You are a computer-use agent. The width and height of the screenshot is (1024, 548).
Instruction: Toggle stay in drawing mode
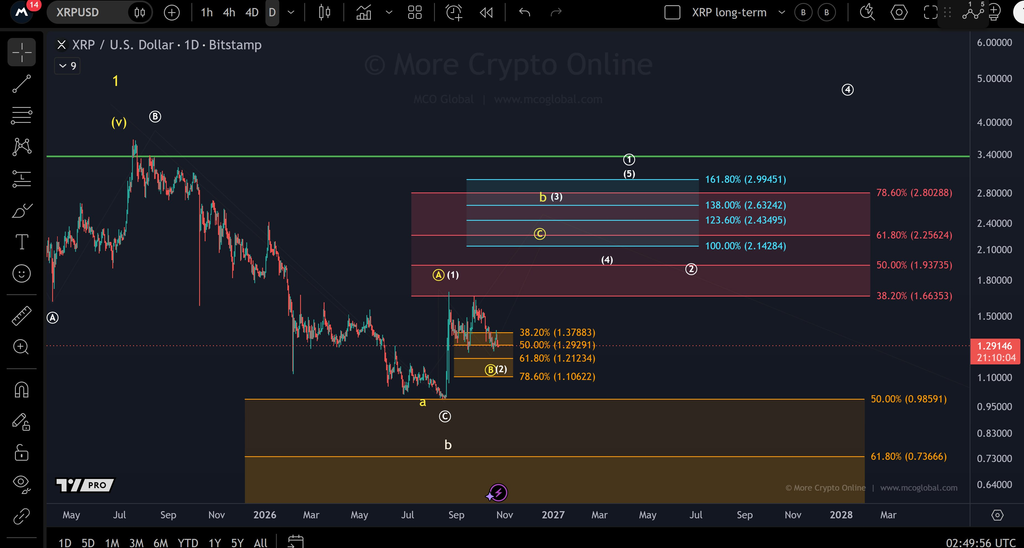click(x=22, y=421)
